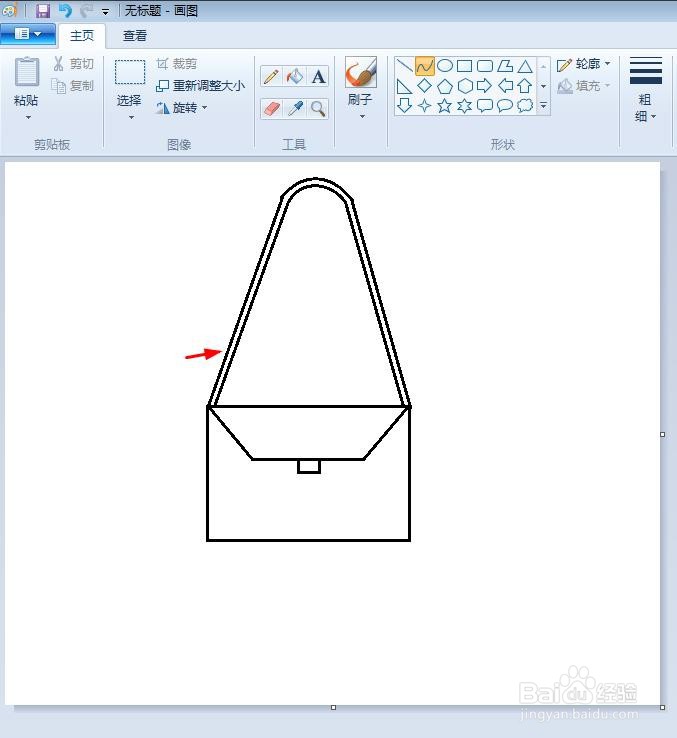Click the Save icon in title bar
The image size is (677, 738).
click(x=43, y=10)
